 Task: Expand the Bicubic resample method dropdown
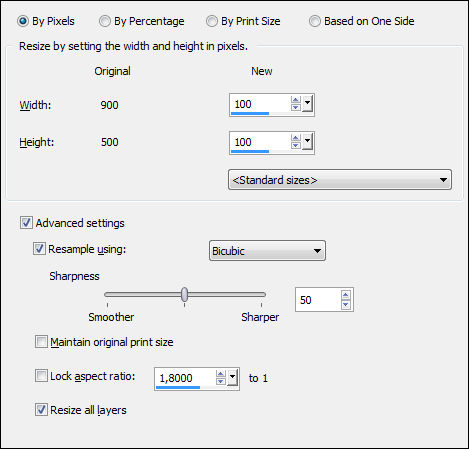(x=267, y=251)
